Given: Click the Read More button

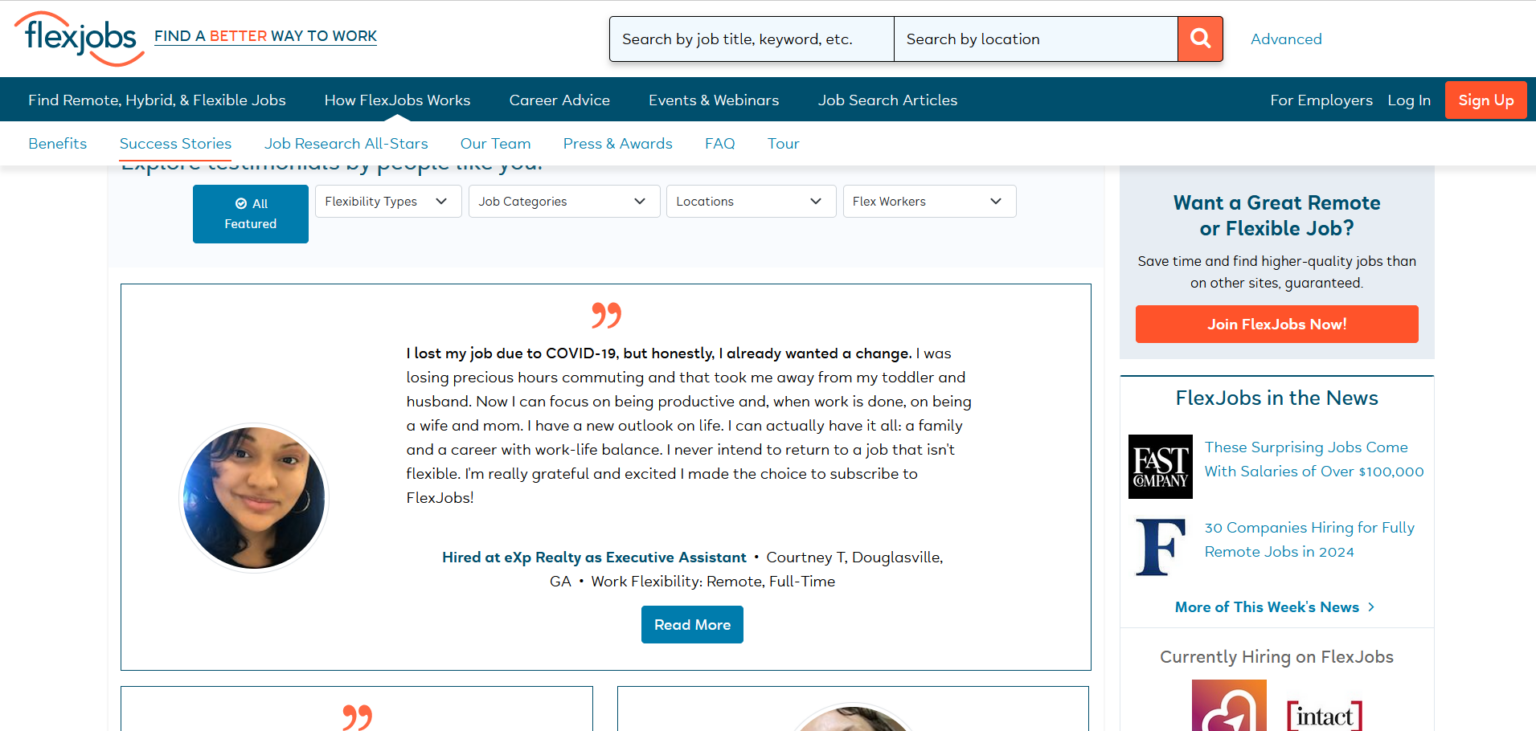Looking at the screenshot, I should 692,625.
